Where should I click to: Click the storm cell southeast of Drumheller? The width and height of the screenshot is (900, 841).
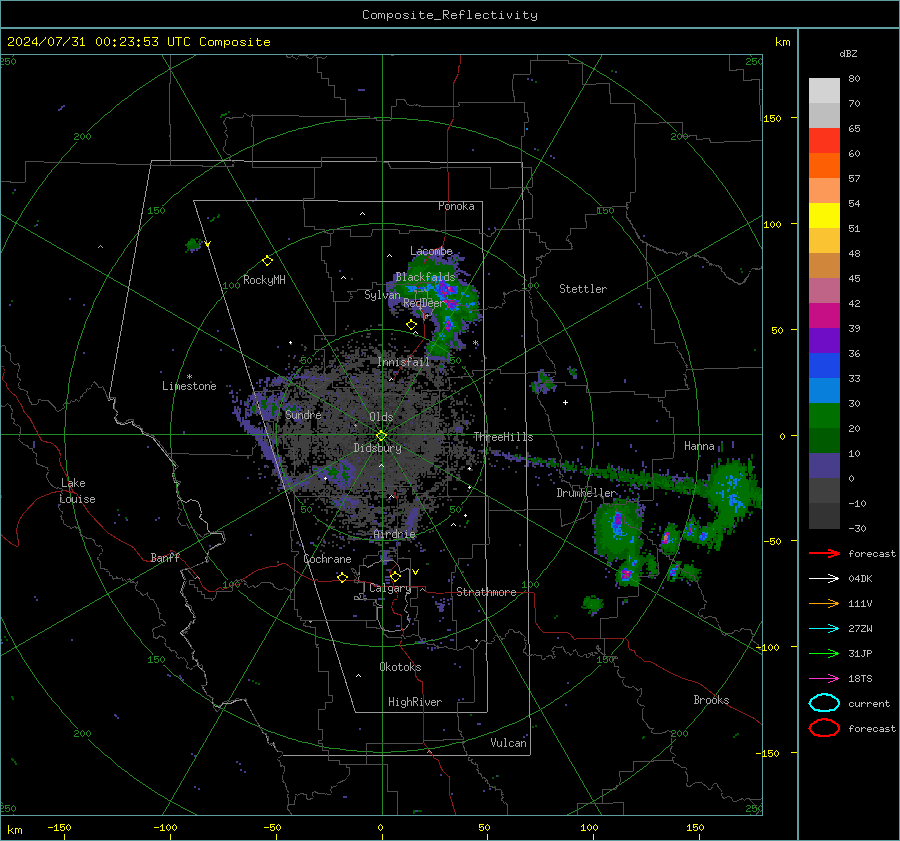(619, 531)
